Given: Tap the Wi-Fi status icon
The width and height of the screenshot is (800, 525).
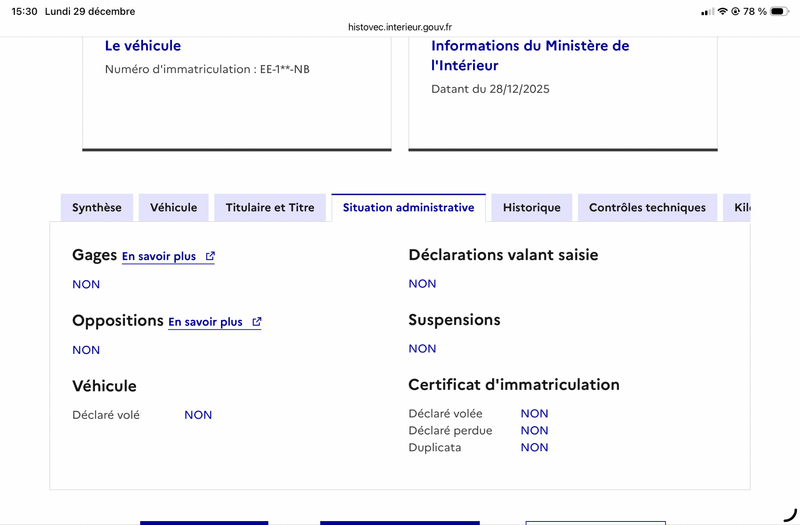Looking at the screenshot, I should [x=722, y=11].
